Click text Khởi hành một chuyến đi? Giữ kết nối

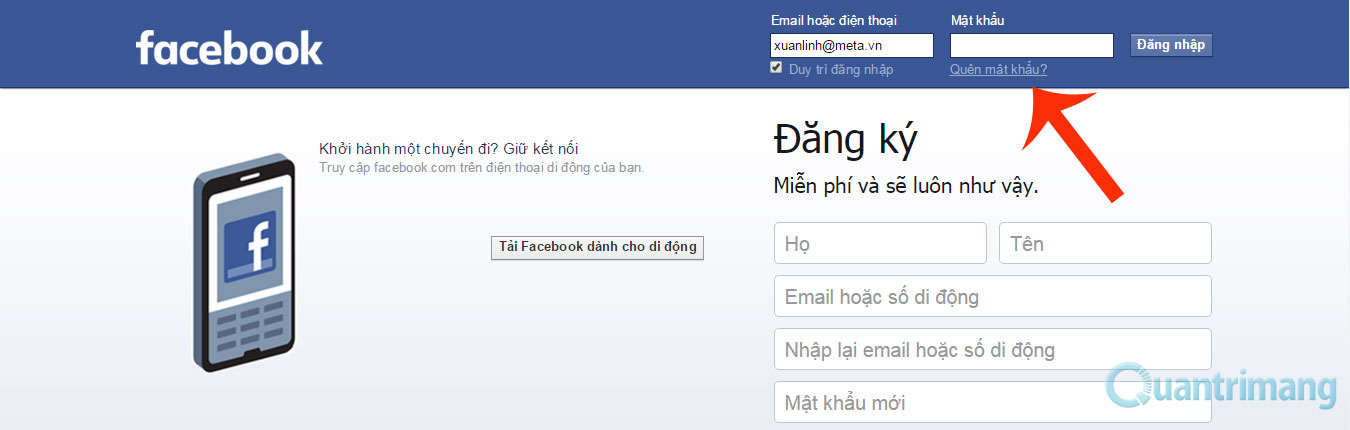pos(449,149)
